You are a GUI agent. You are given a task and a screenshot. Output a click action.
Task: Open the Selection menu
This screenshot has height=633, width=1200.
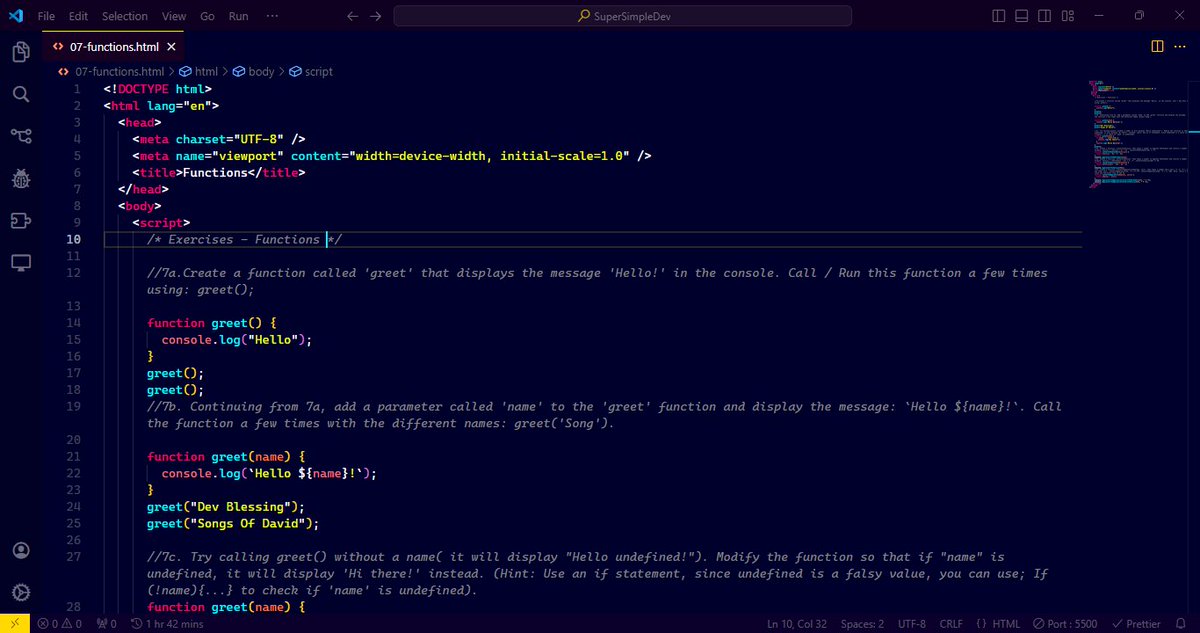click(125, 16)
